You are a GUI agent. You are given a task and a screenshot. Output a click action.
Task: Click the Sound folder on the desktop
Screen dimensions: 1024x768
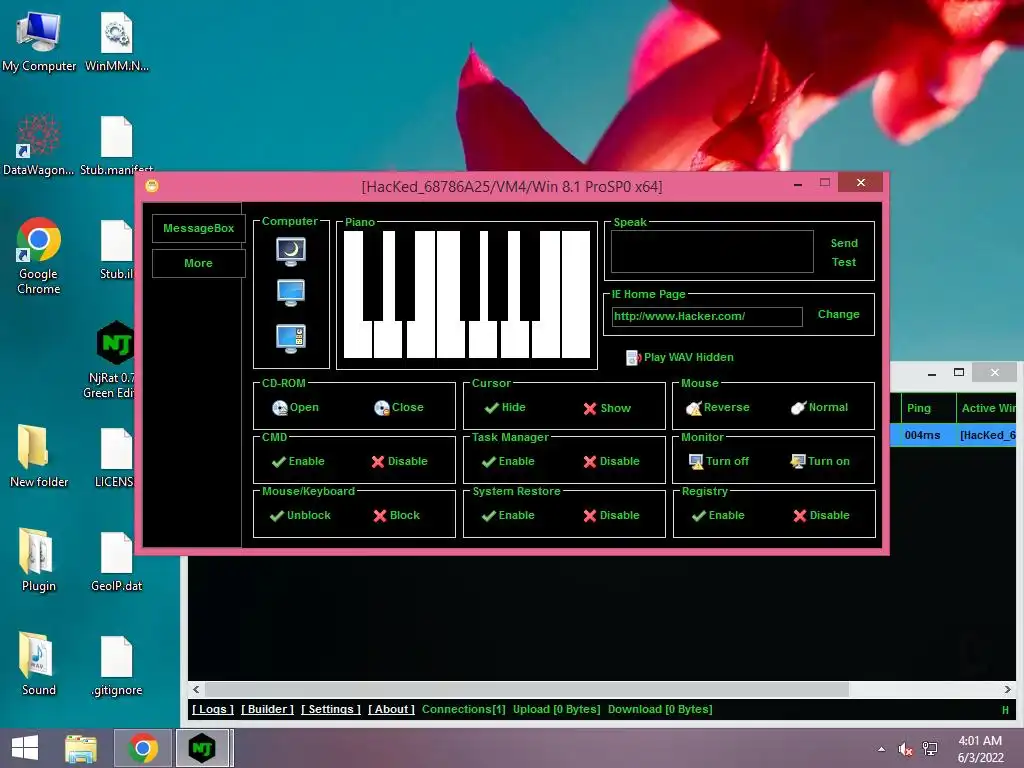tap(39, 664)
